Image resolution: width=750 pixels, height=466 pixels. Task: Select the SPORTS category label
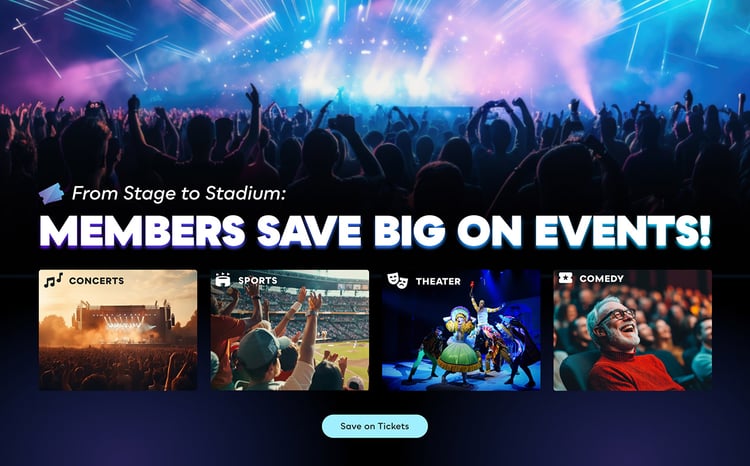click(257, 280)
